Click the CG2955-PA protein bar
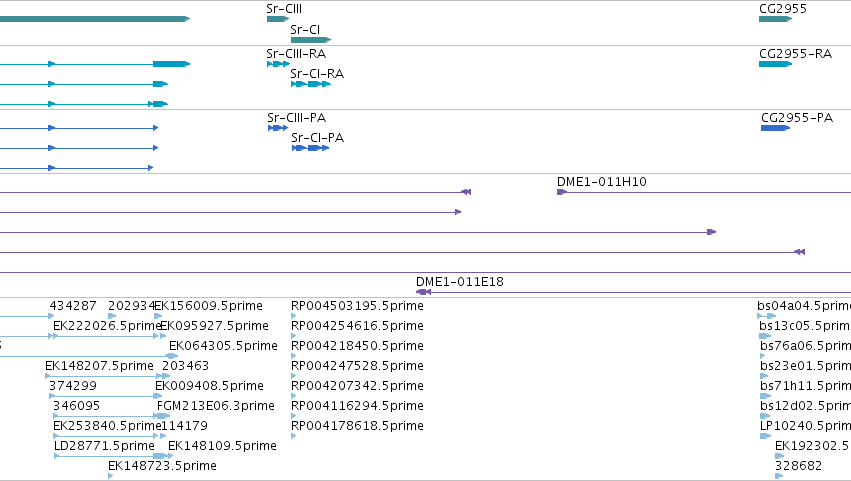Image resolution: width=851 pixels, height=481 pixels. pyautogui.click(x=775, y=128)
